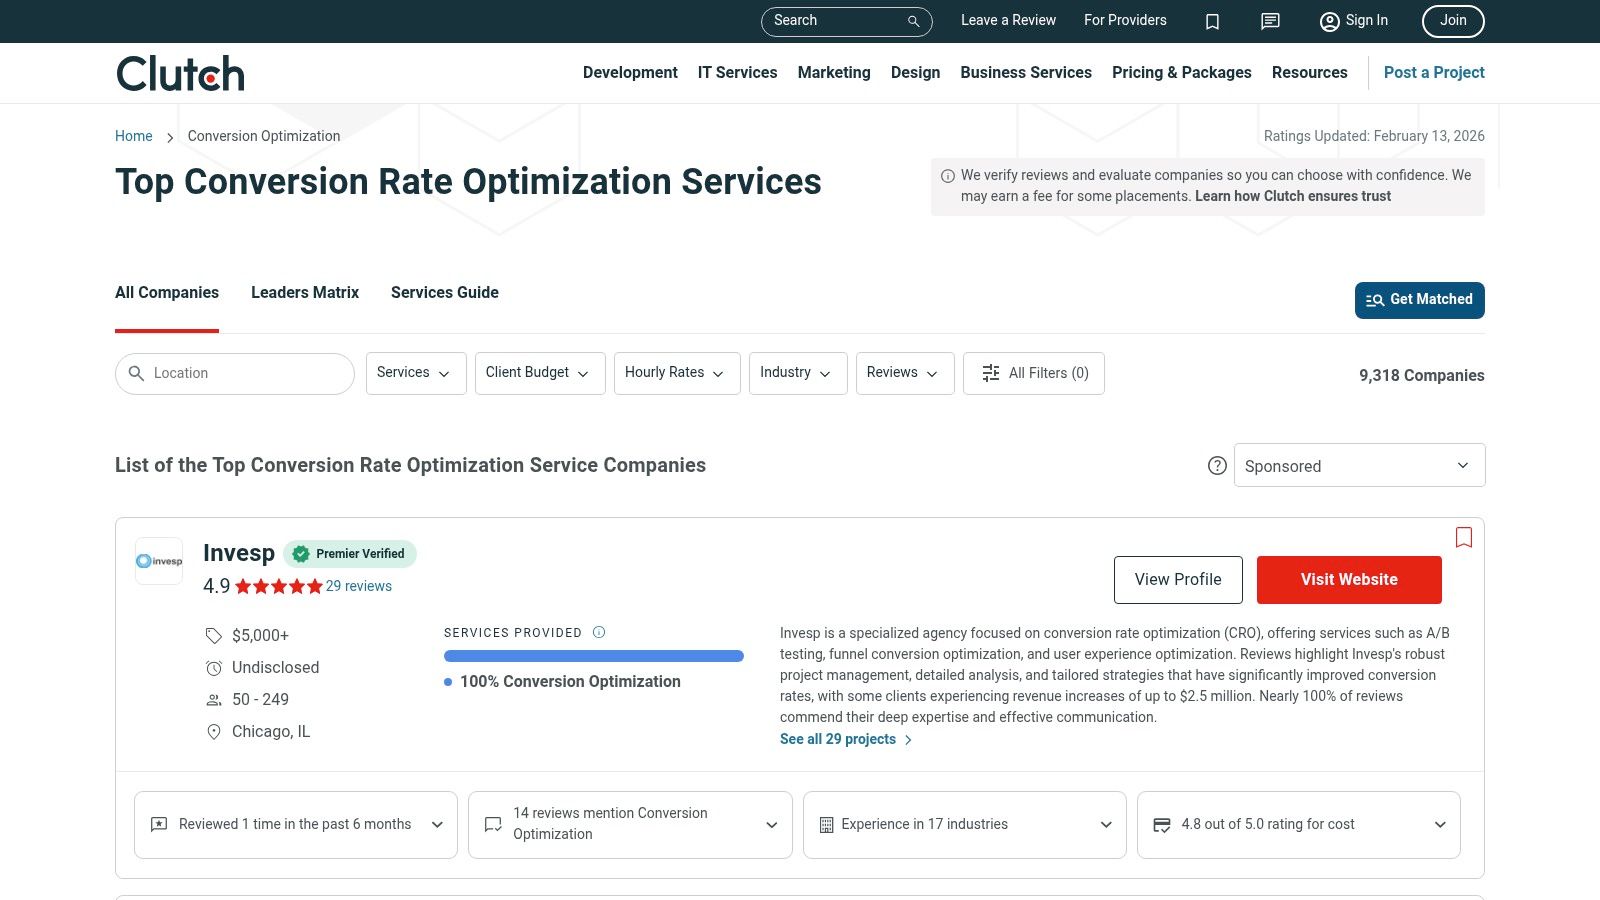Viewport: 1600px width, 900px height.
Task: Expand '14 reviews mention Conversion Optimization'
Action: coord(630,825)
